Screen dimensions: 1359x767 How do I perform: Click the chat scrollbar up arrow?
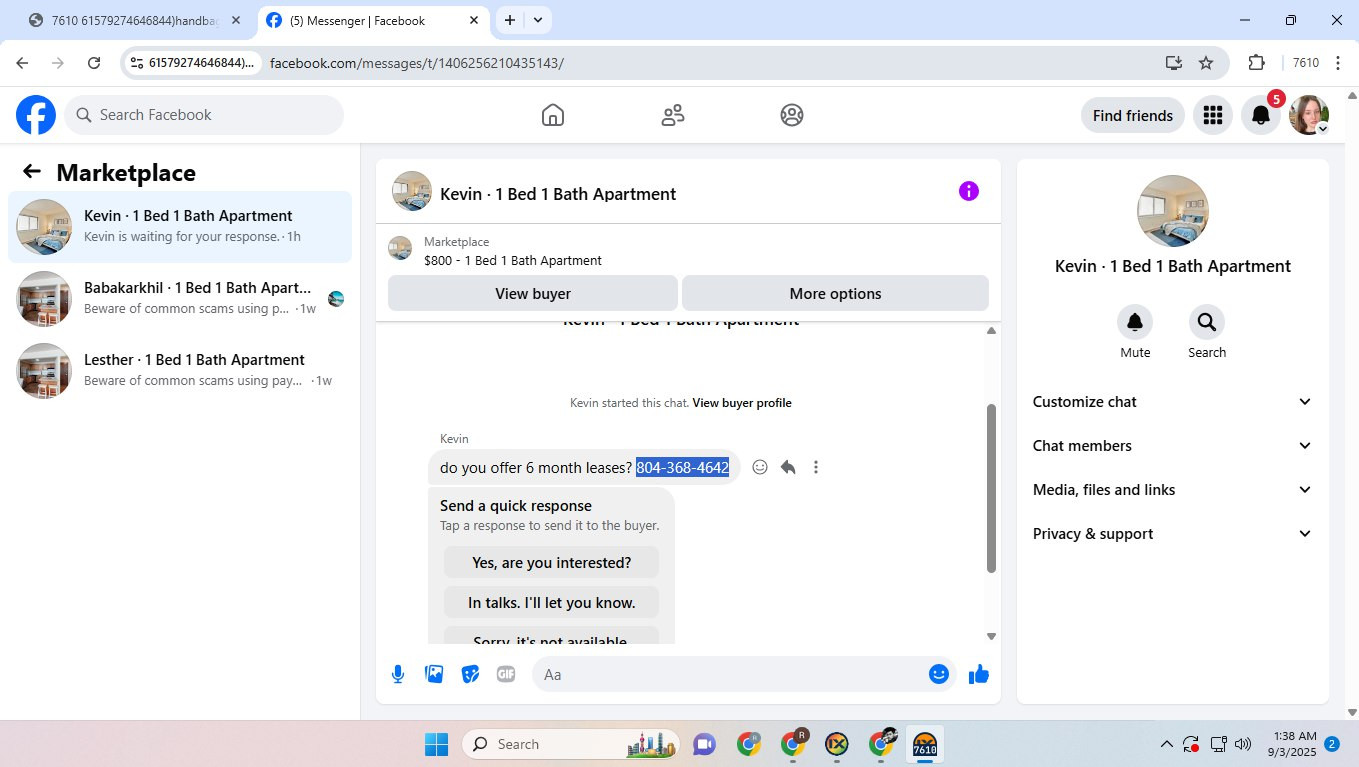click(x=991, y=330)
